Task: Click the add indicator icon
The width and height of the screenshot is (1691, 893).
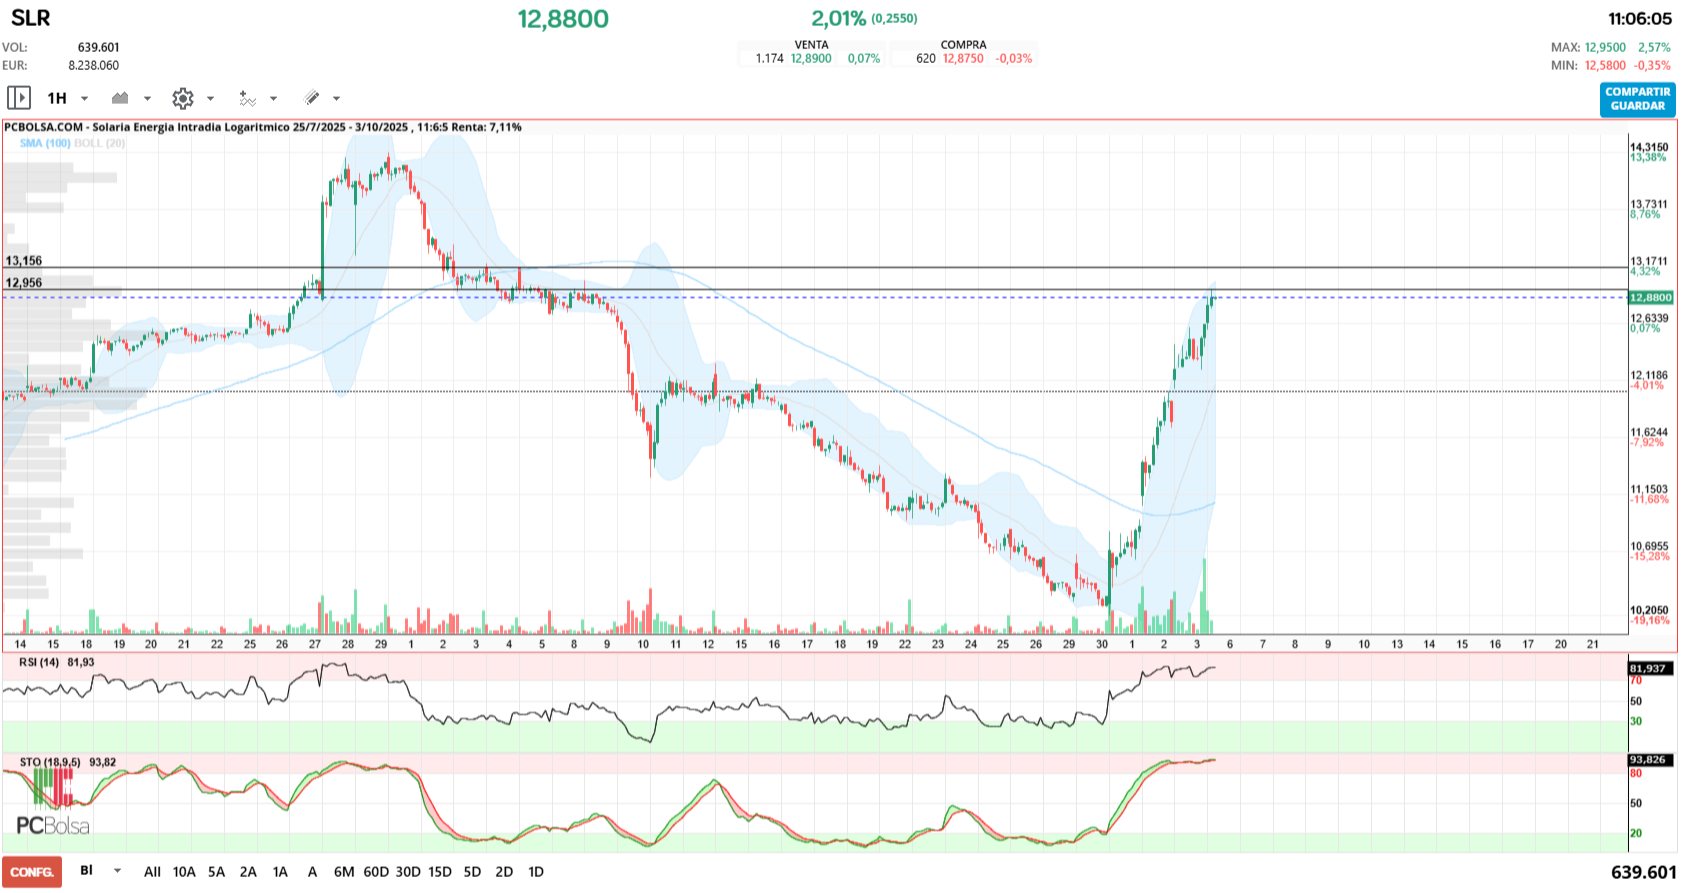Action: click(x=247, y=98)
